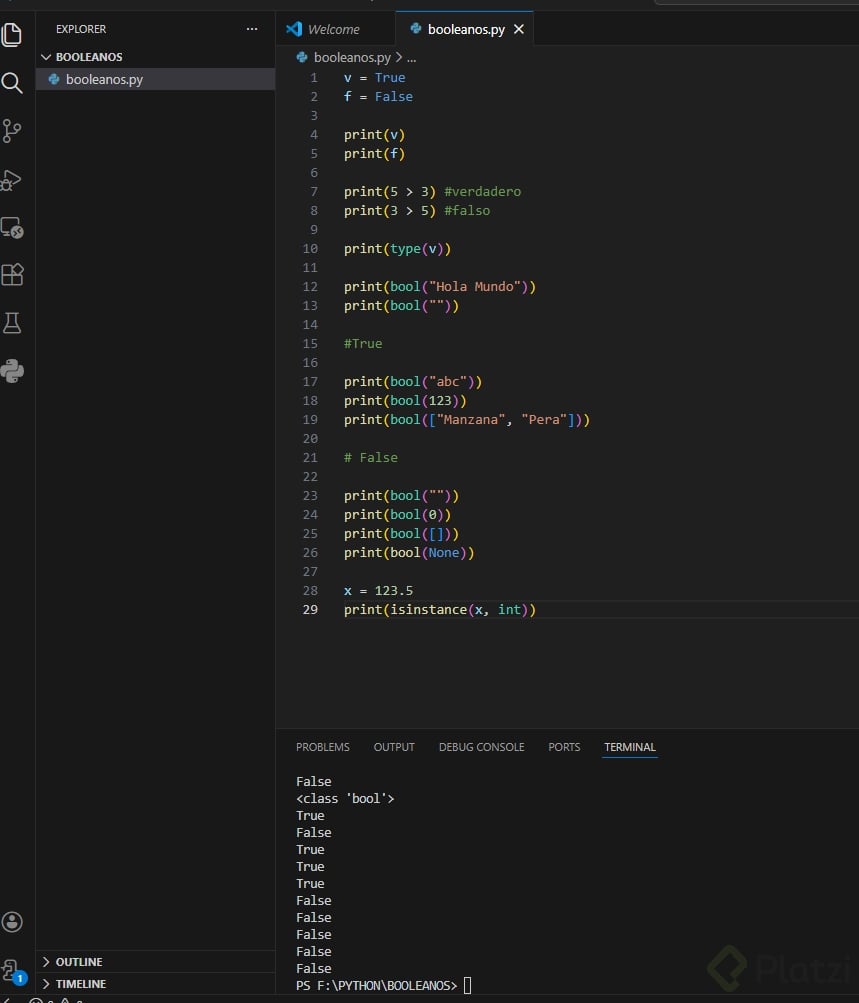Screen dimensions: 859x1003
Task: Open the Testing flask icon
Action: click(12, 323)
